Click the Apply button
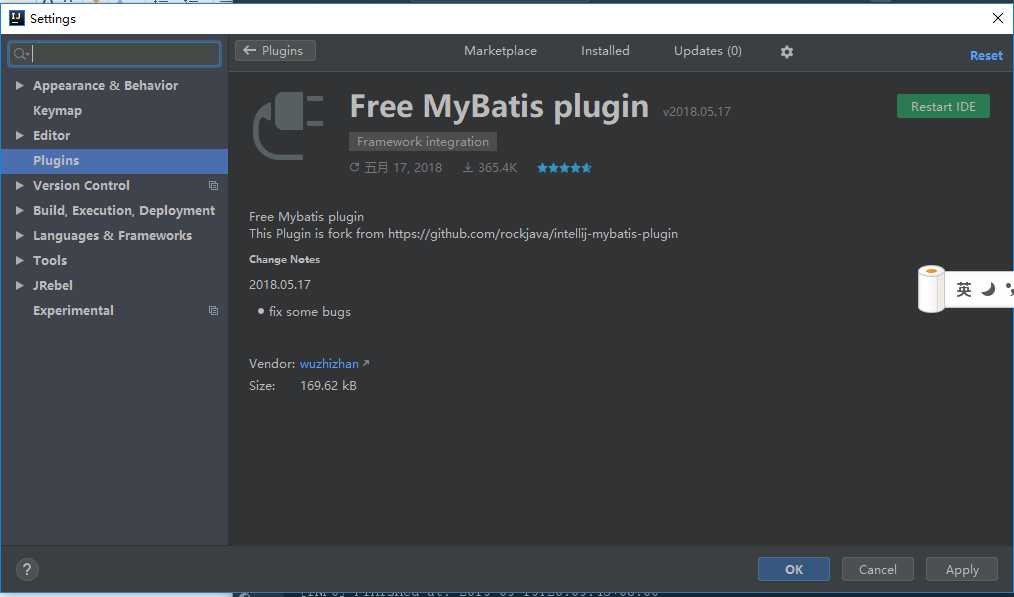The width and height of the screenshot is (1014, 597). [962, 569]
